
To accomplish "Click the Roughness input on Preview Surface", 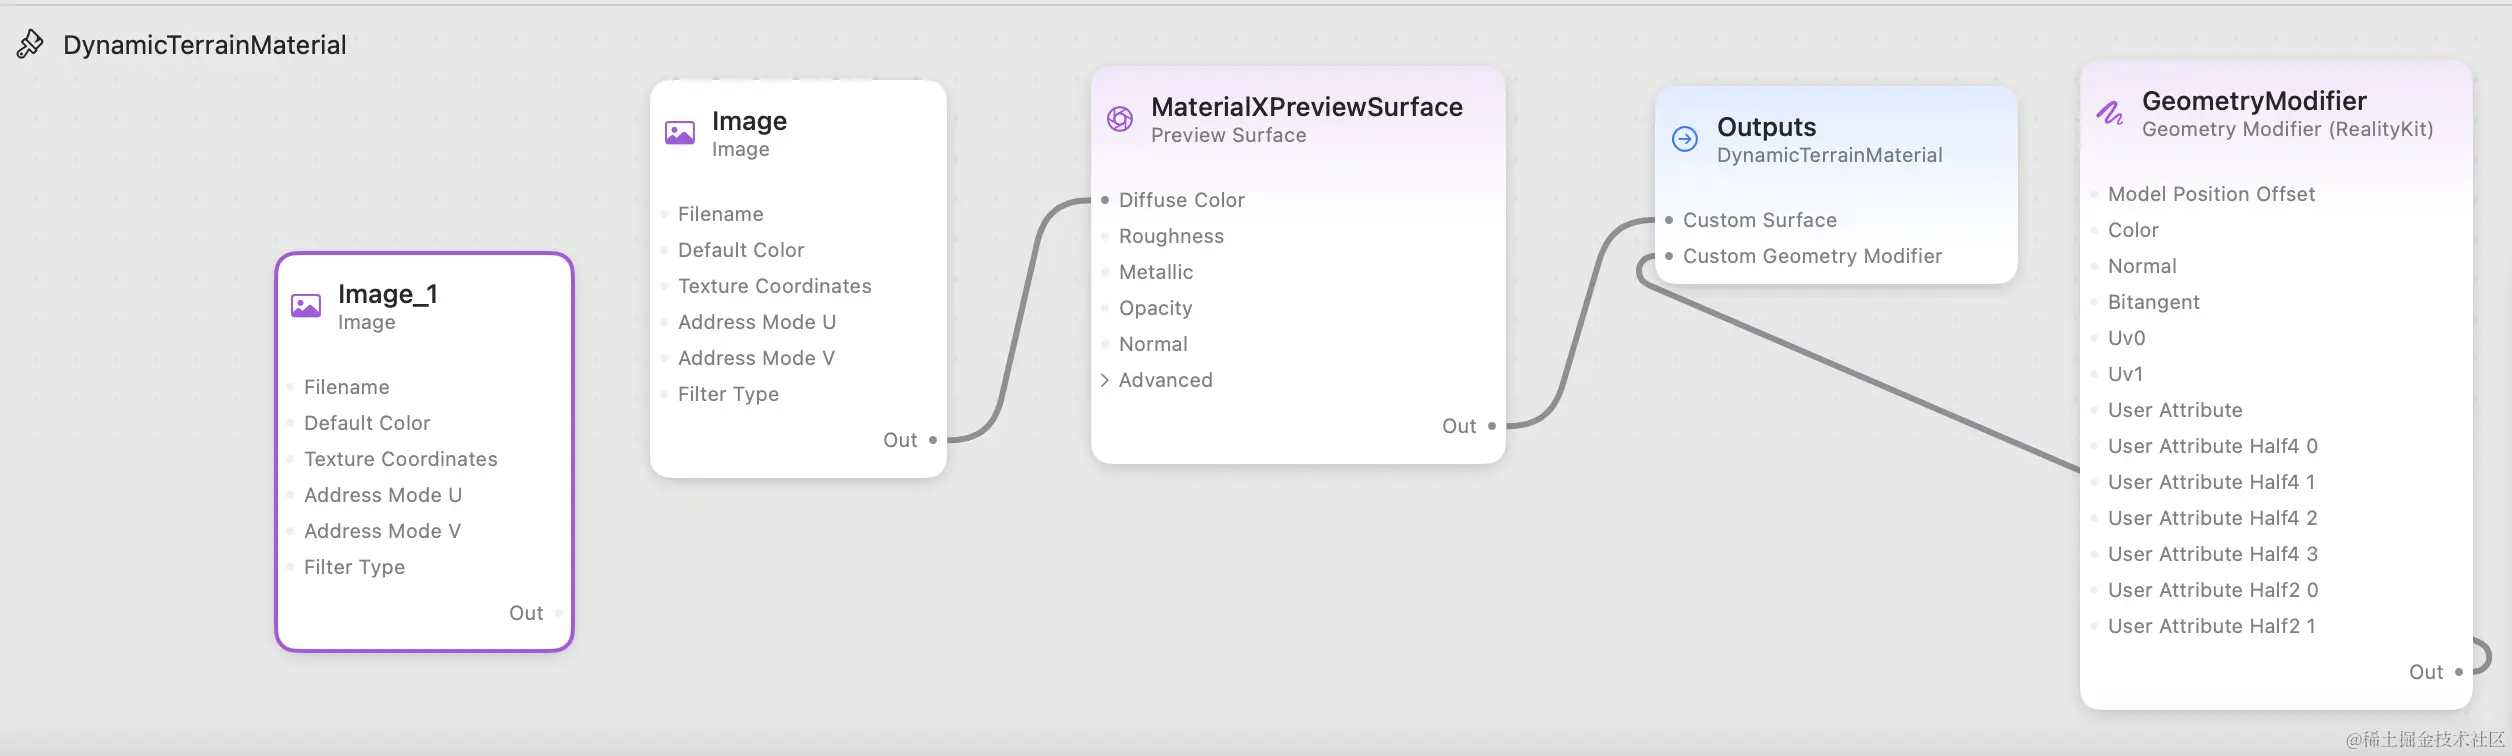I will coord(1171,236).
